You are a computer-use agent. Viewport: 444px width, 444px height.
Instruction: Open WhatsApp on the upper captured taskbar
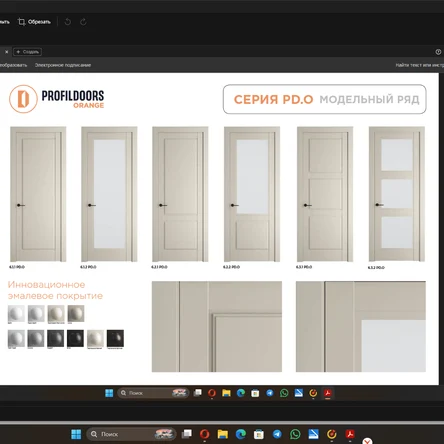284,393
